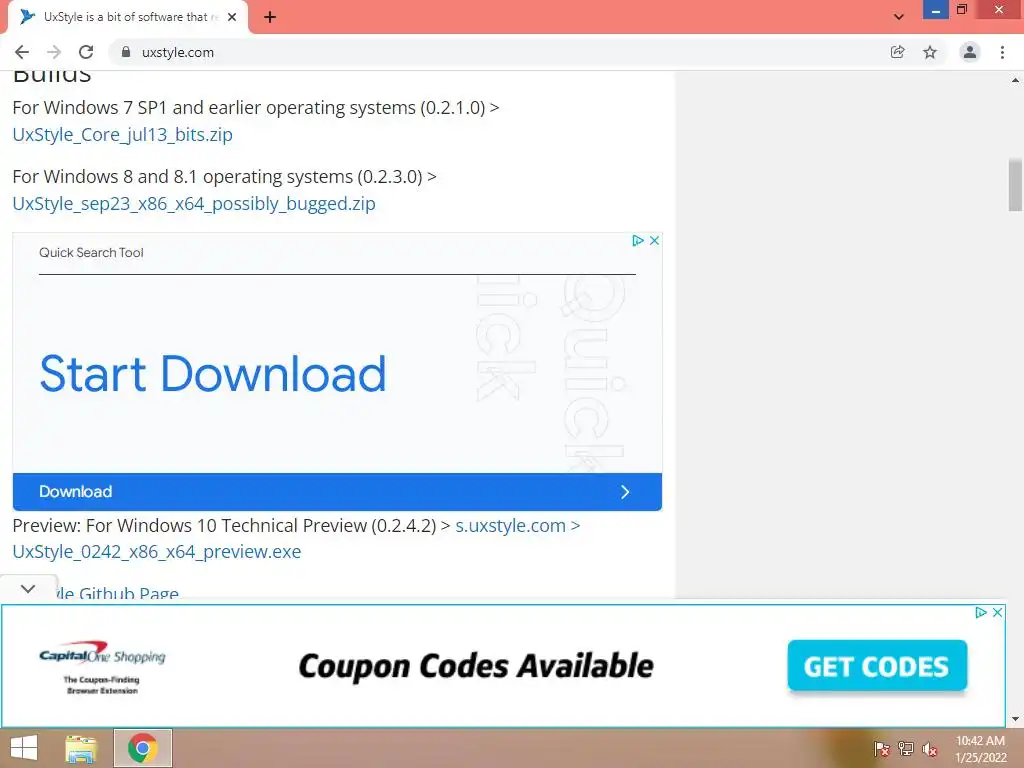Image resolution: width=1024 pixels, height=768 pixels.
Task: Bookmark this page with the star icon
Action: point(930,52)
